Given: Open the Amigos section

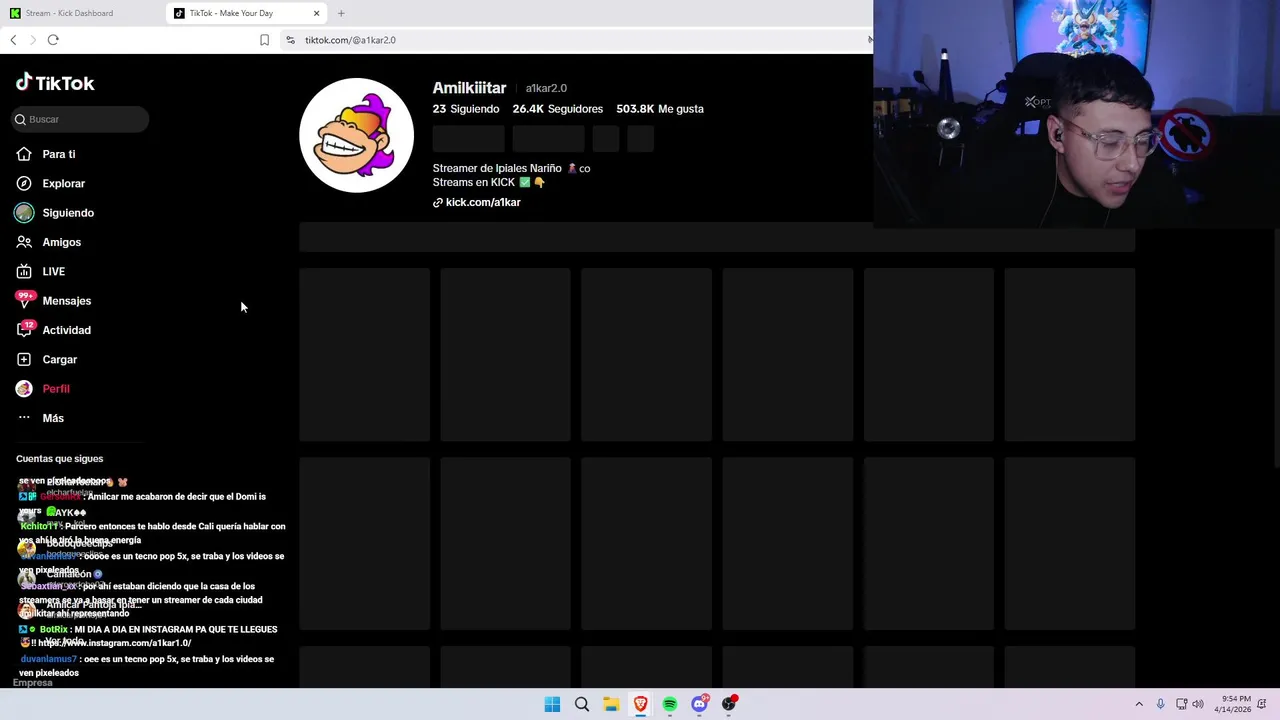Looking at the screenshot, I should (x=61, y=242).
